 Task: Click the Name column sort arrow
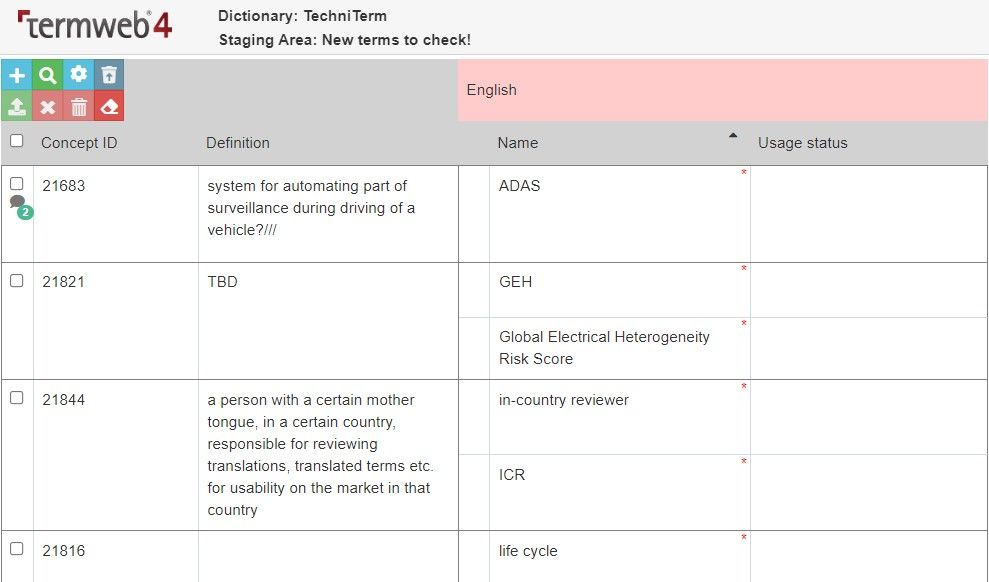733,136
